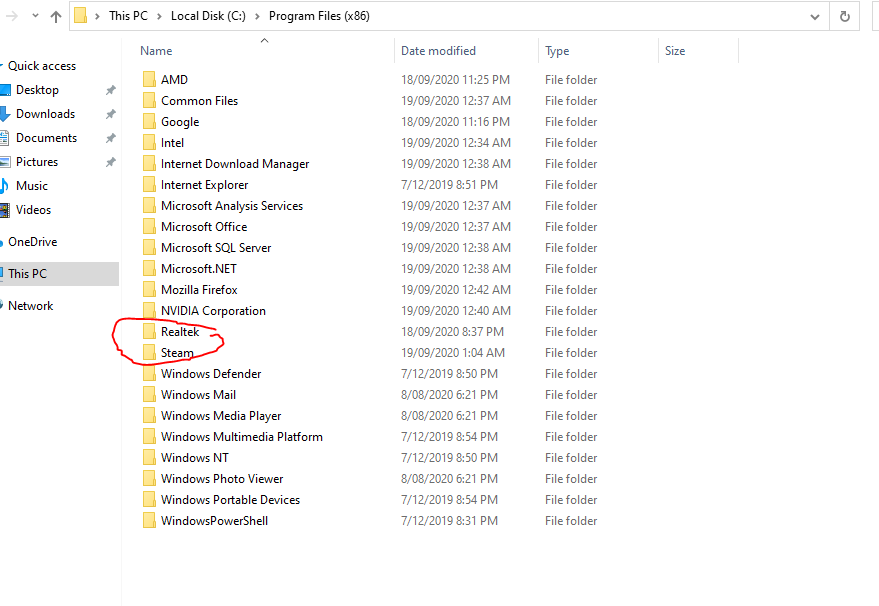Click the pin icon next to Pictures
Screen dimensions: 879x606
[110, 162]
